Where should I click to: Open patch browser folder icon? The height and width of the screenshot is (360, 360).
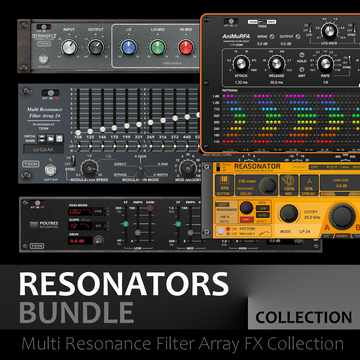pyautogui.click(x=51, y=138)
